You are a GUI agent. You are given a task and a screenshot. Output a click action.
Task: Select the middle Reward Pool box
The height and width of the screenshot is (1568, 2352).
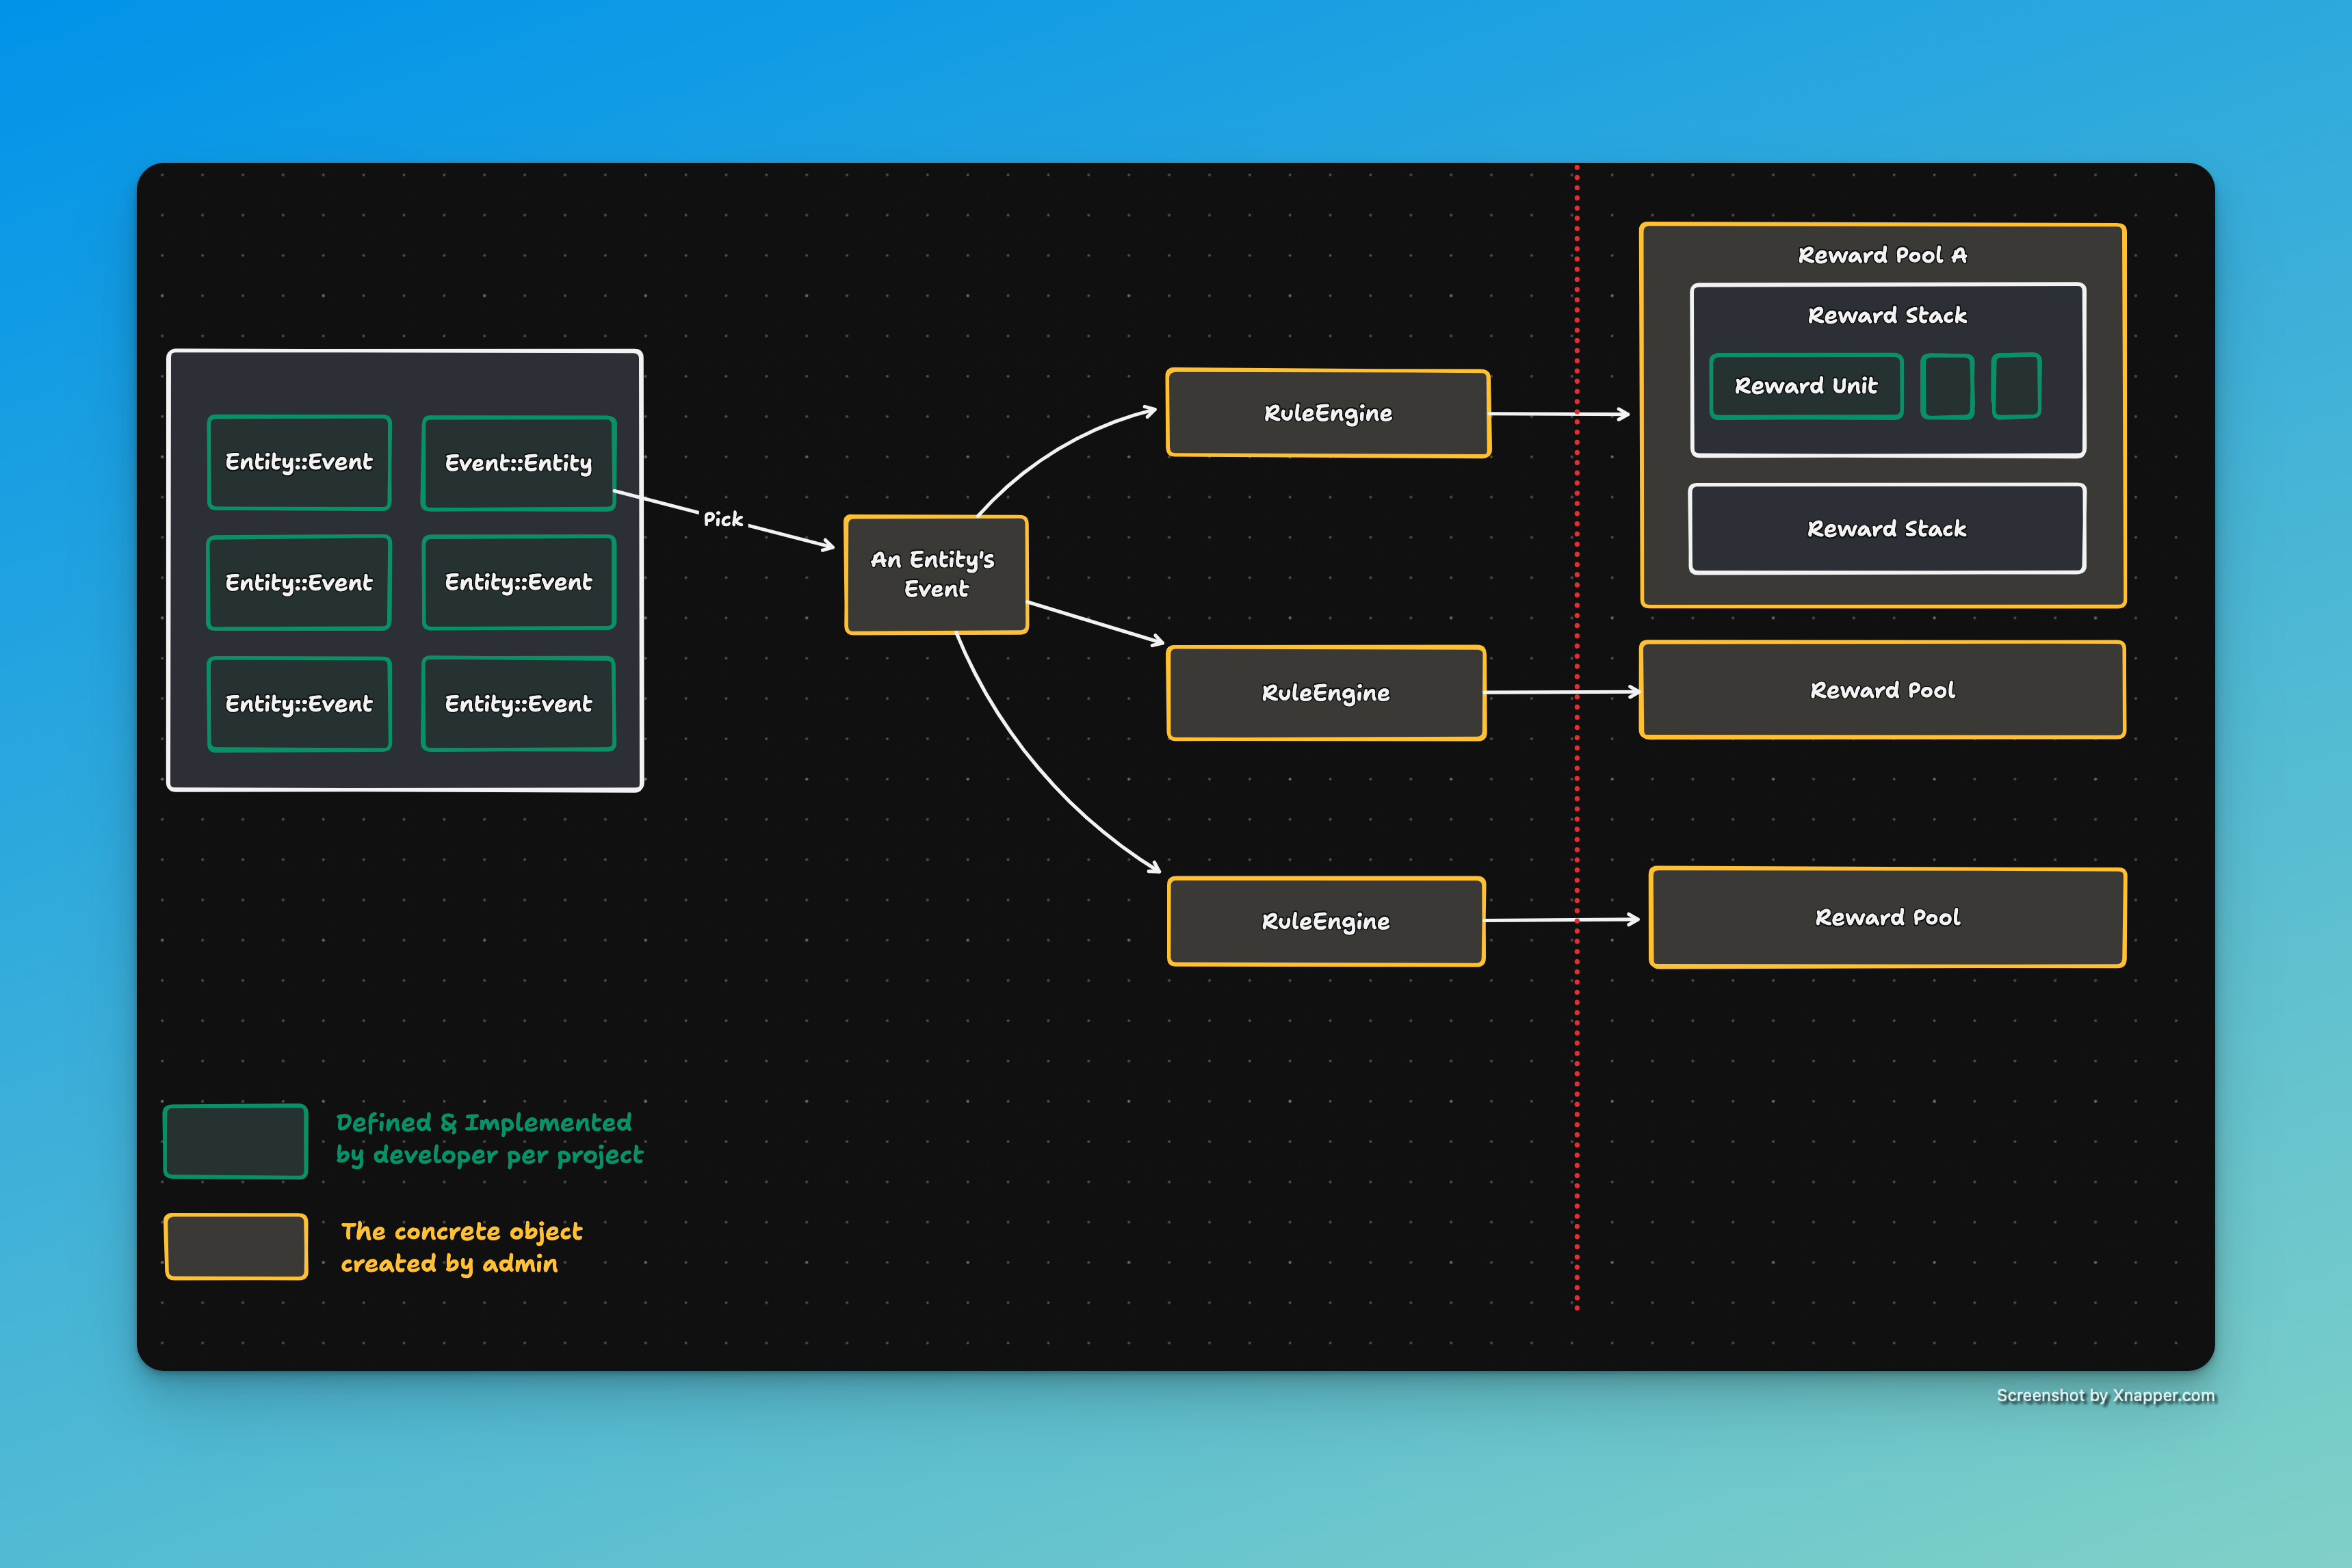(x=1882, y=690)
